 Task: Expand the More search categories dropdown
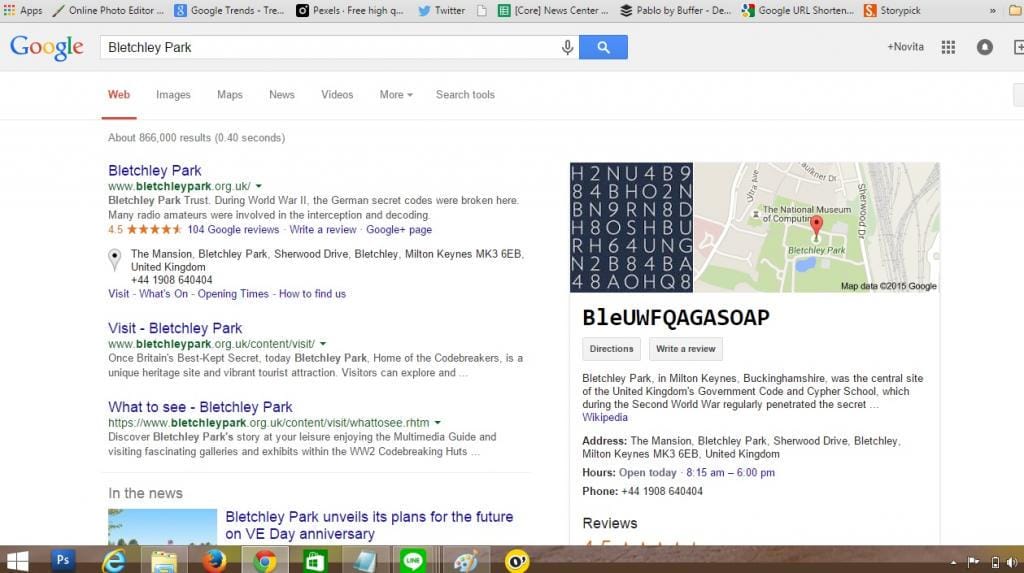396,95
